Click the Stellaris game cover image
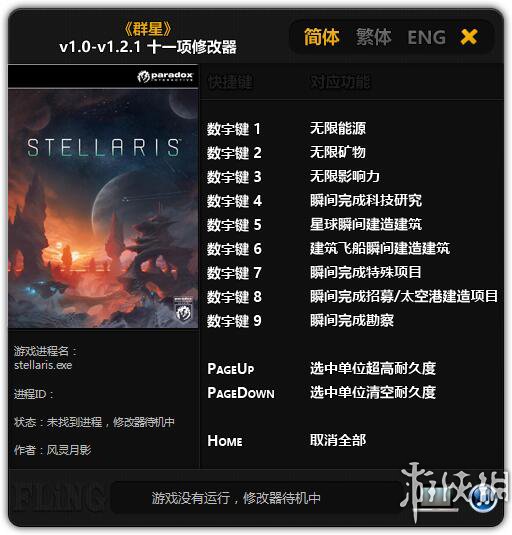The height and width of the screenshot is (535, 512). click(103, 209)
